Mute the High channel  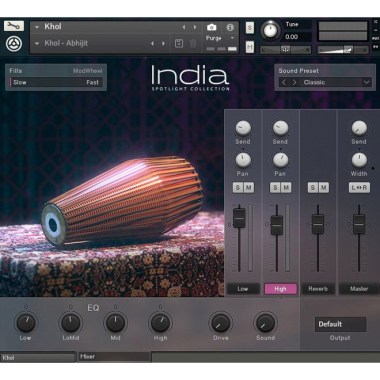coord(286,188)
